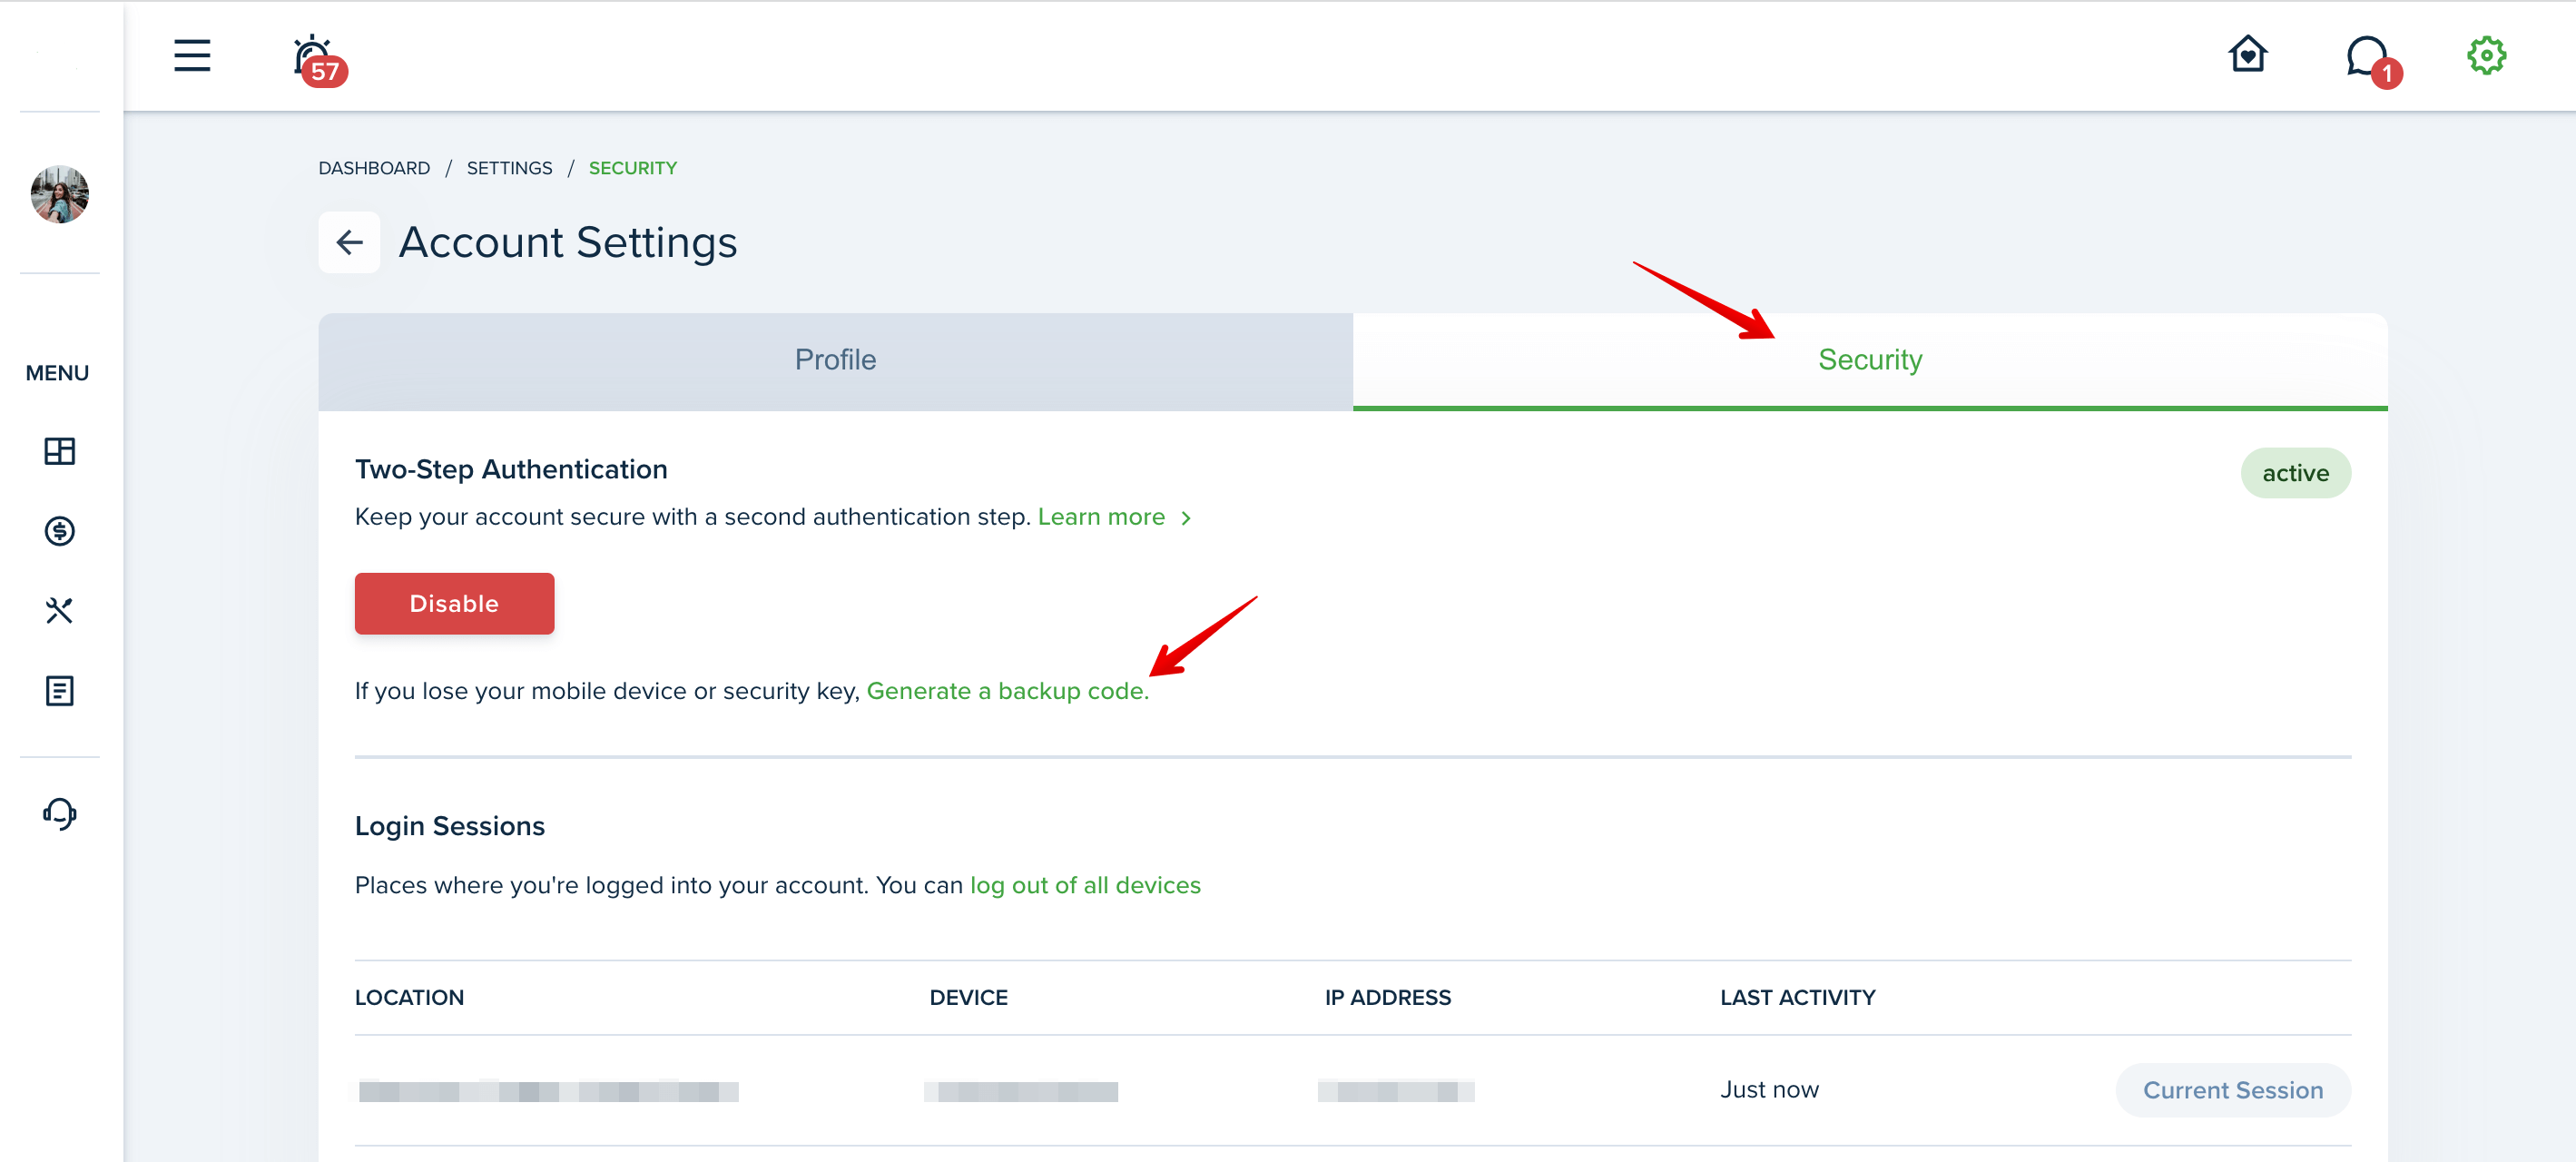Open the documents icon in sidebar

(x=60, y=690)
